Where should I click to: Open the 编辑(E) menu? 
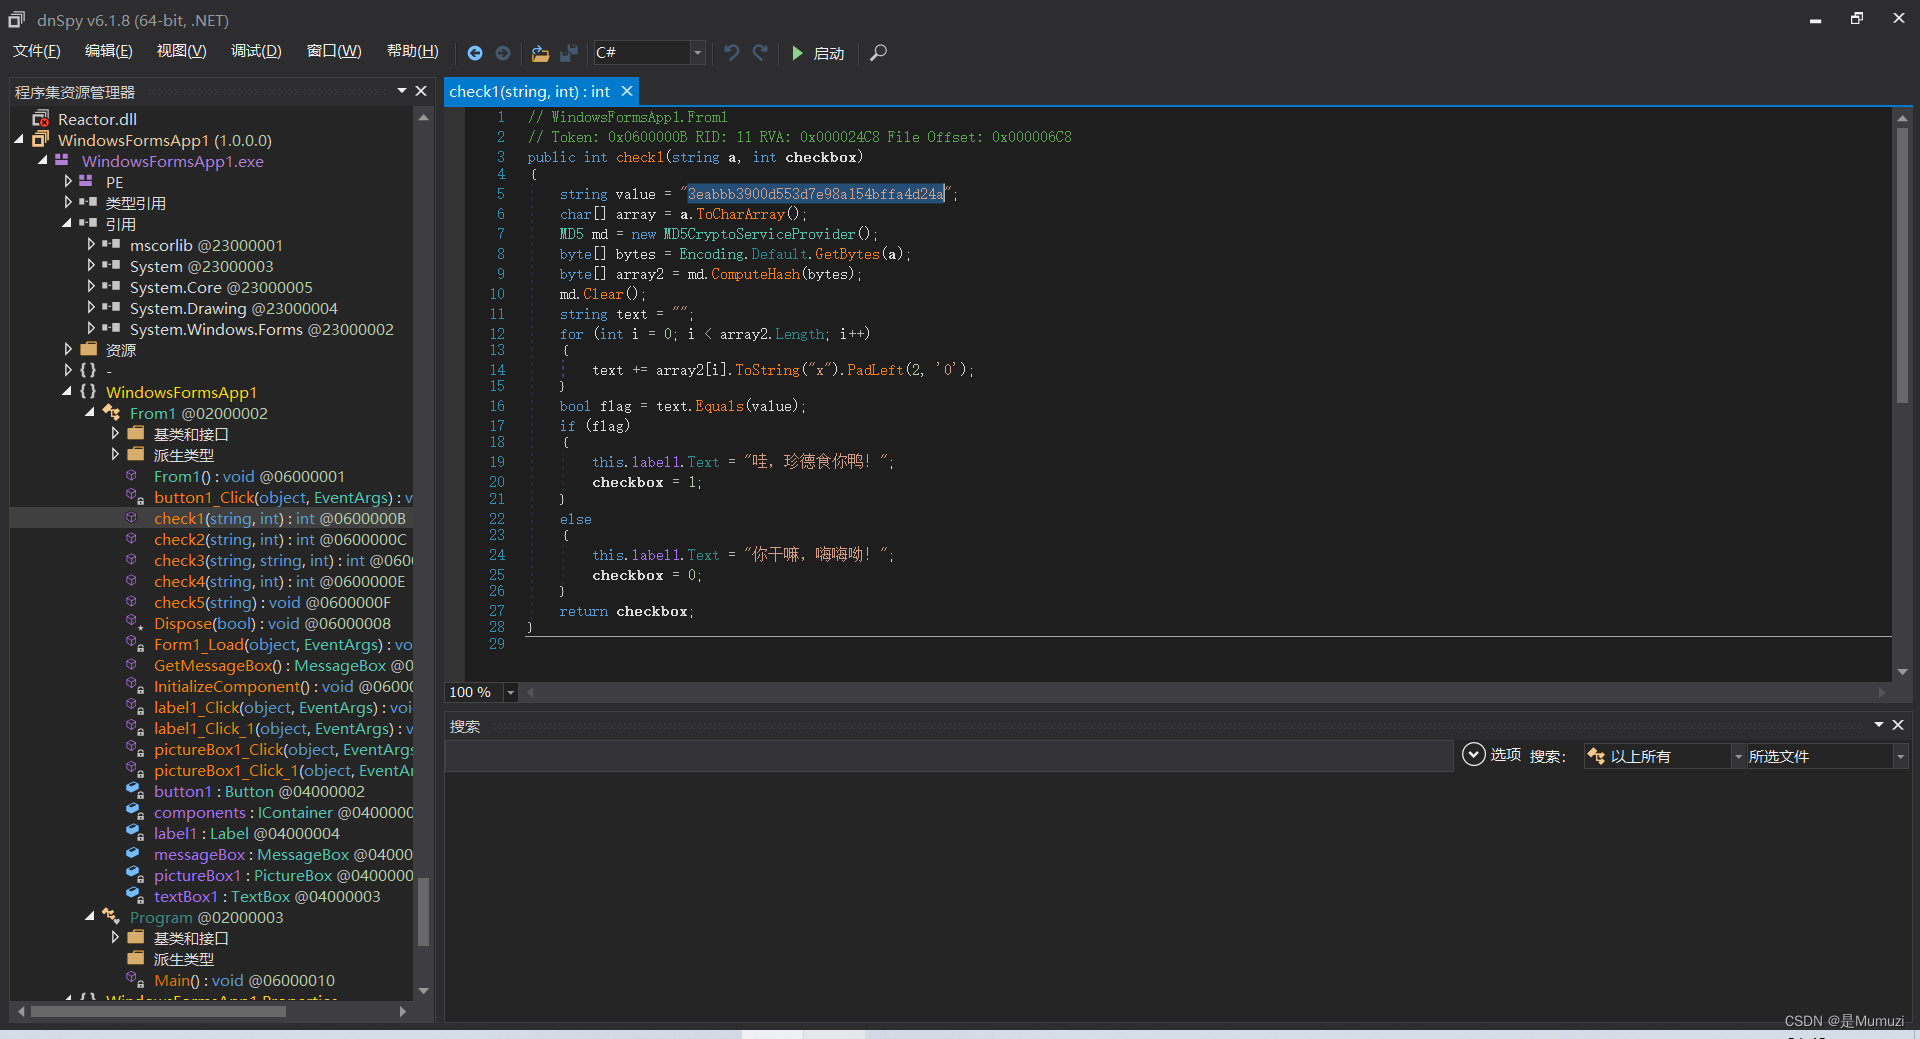pos(108,51)
